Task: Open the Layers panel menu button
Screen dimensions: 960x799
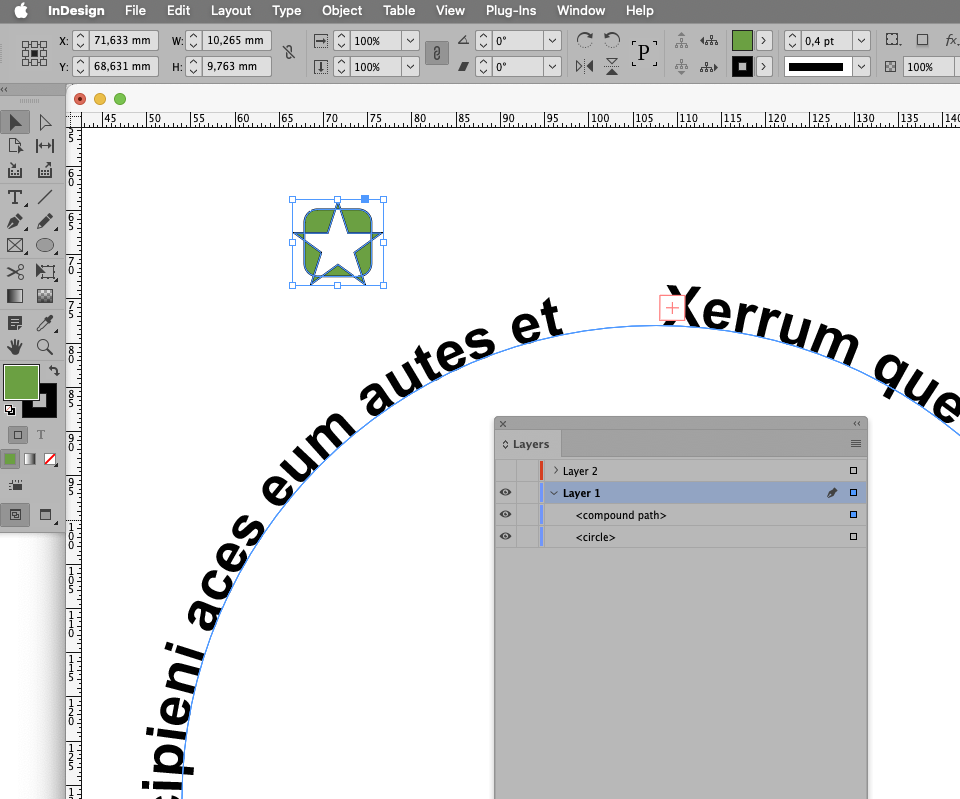Action: [x=856, y=444]
